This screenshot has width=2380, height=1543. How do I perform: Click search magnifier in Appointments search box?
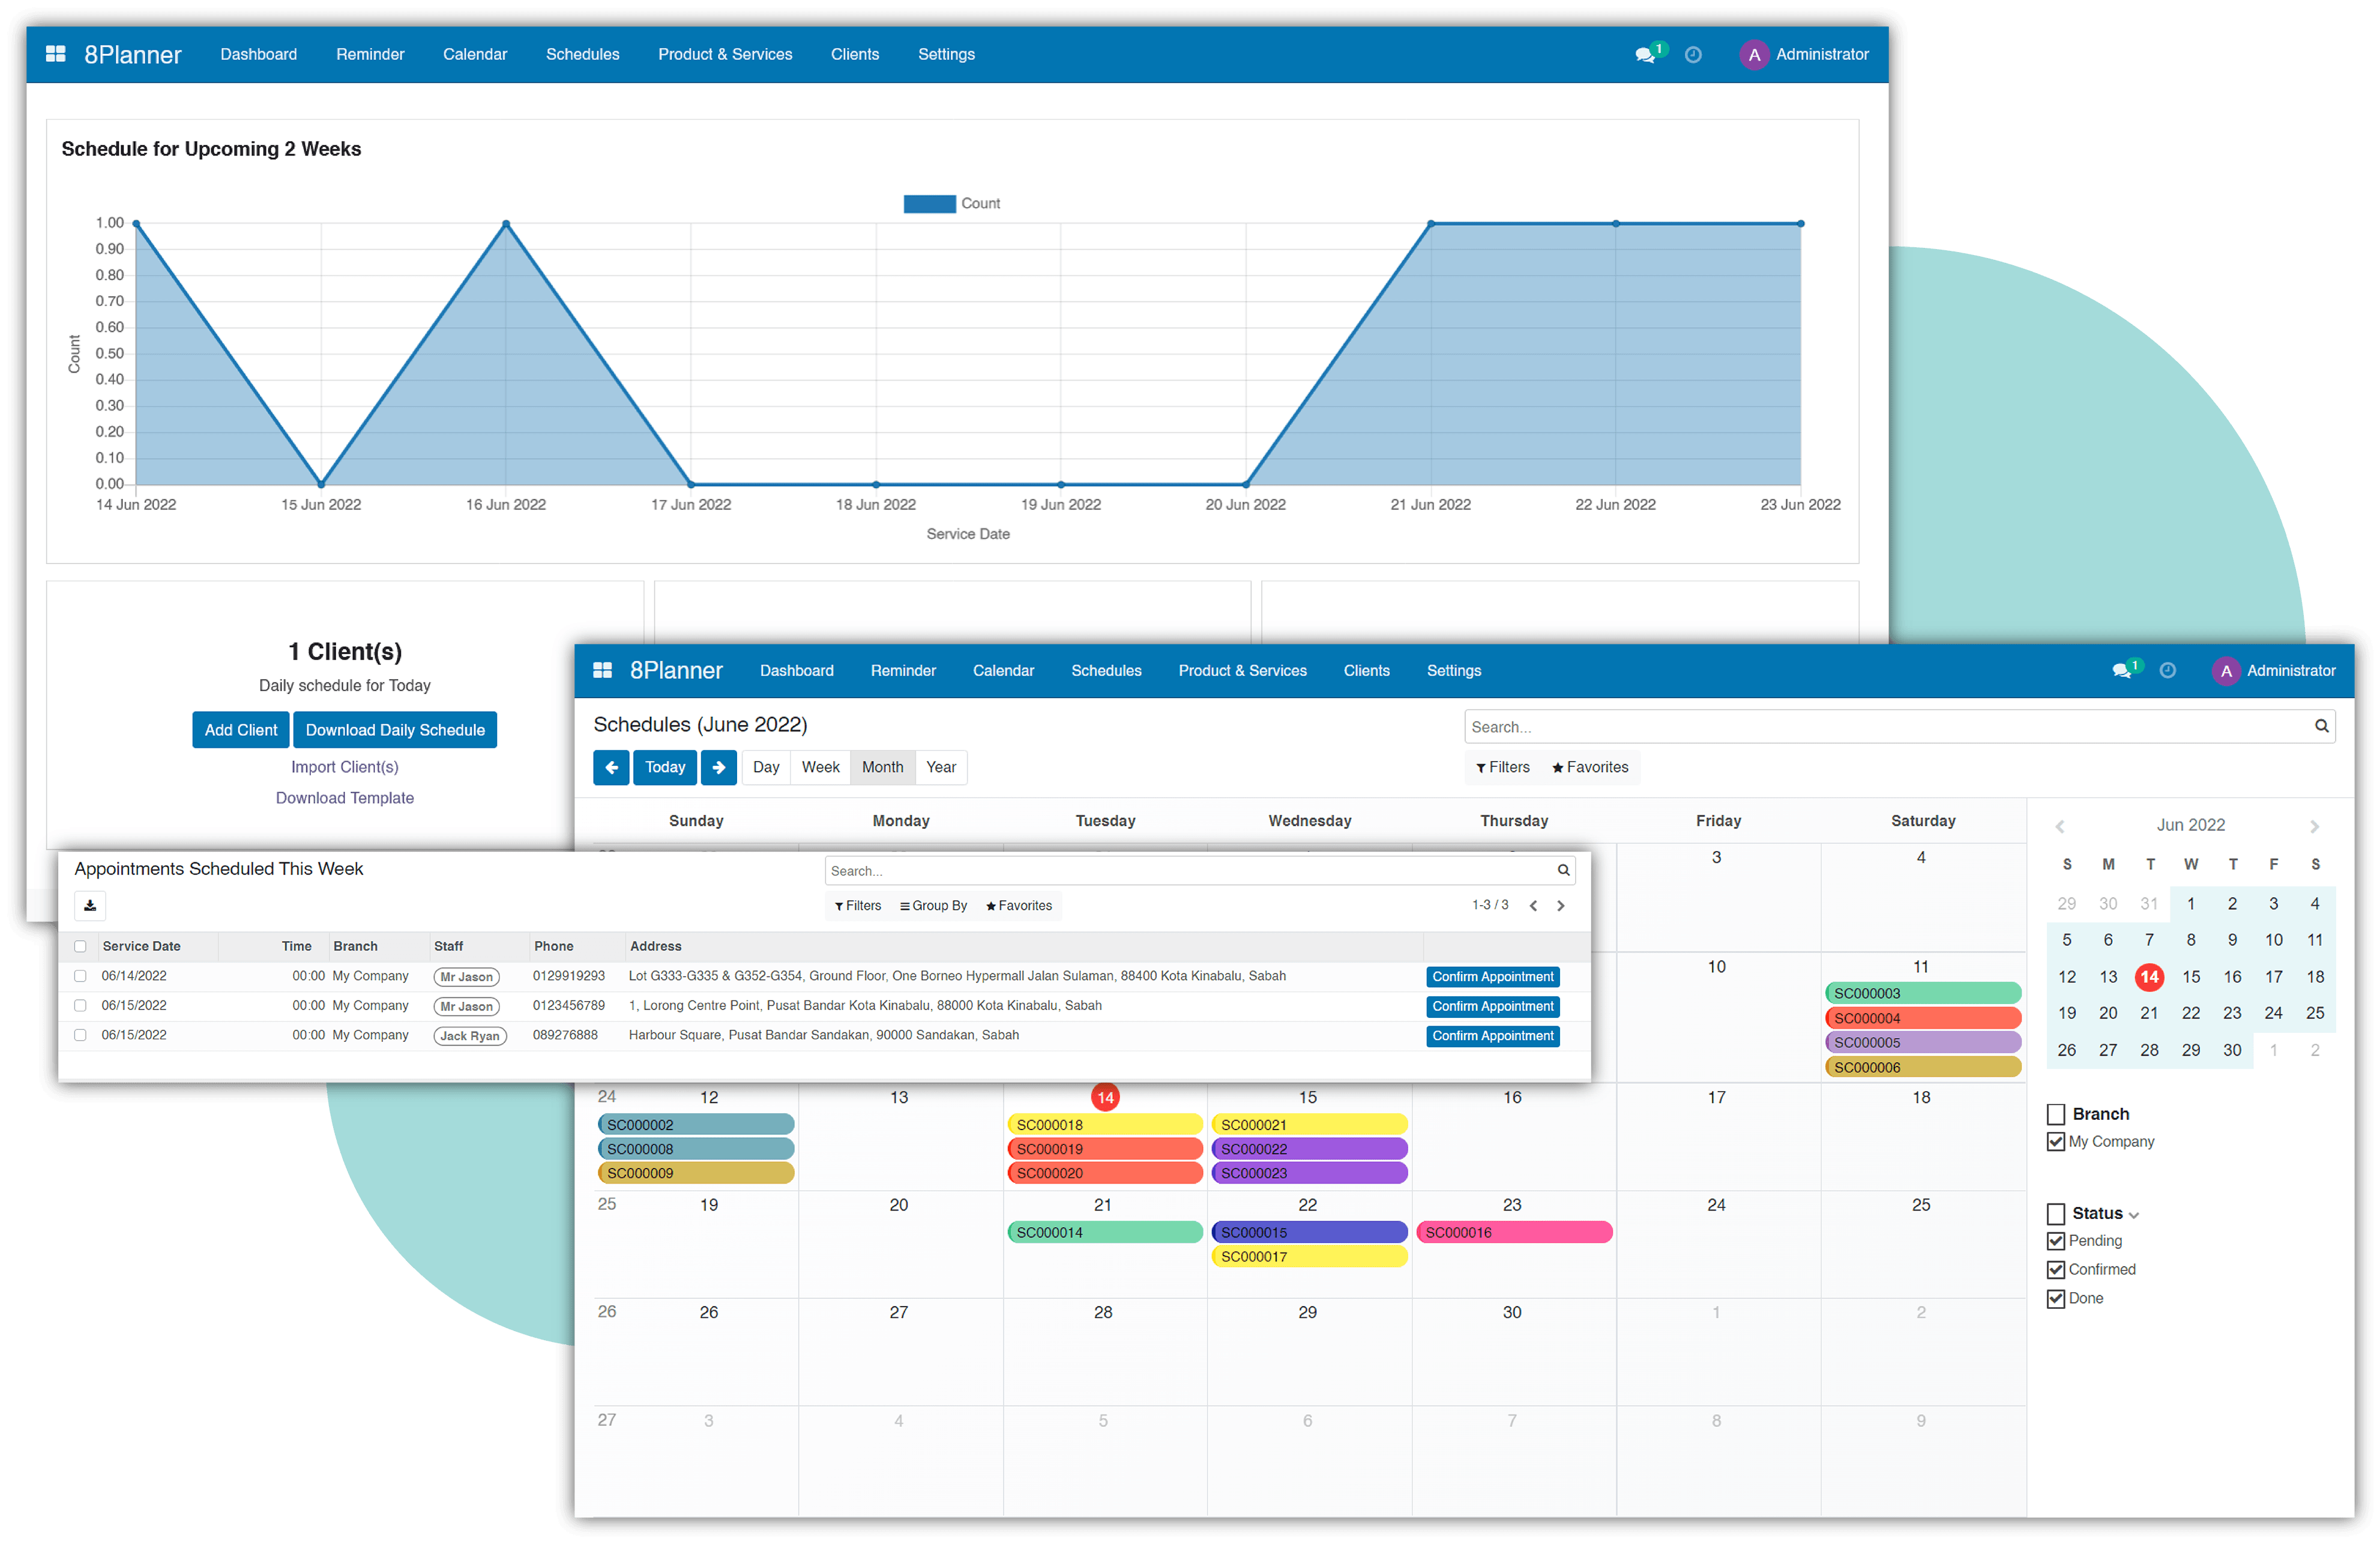(1563, 870)
